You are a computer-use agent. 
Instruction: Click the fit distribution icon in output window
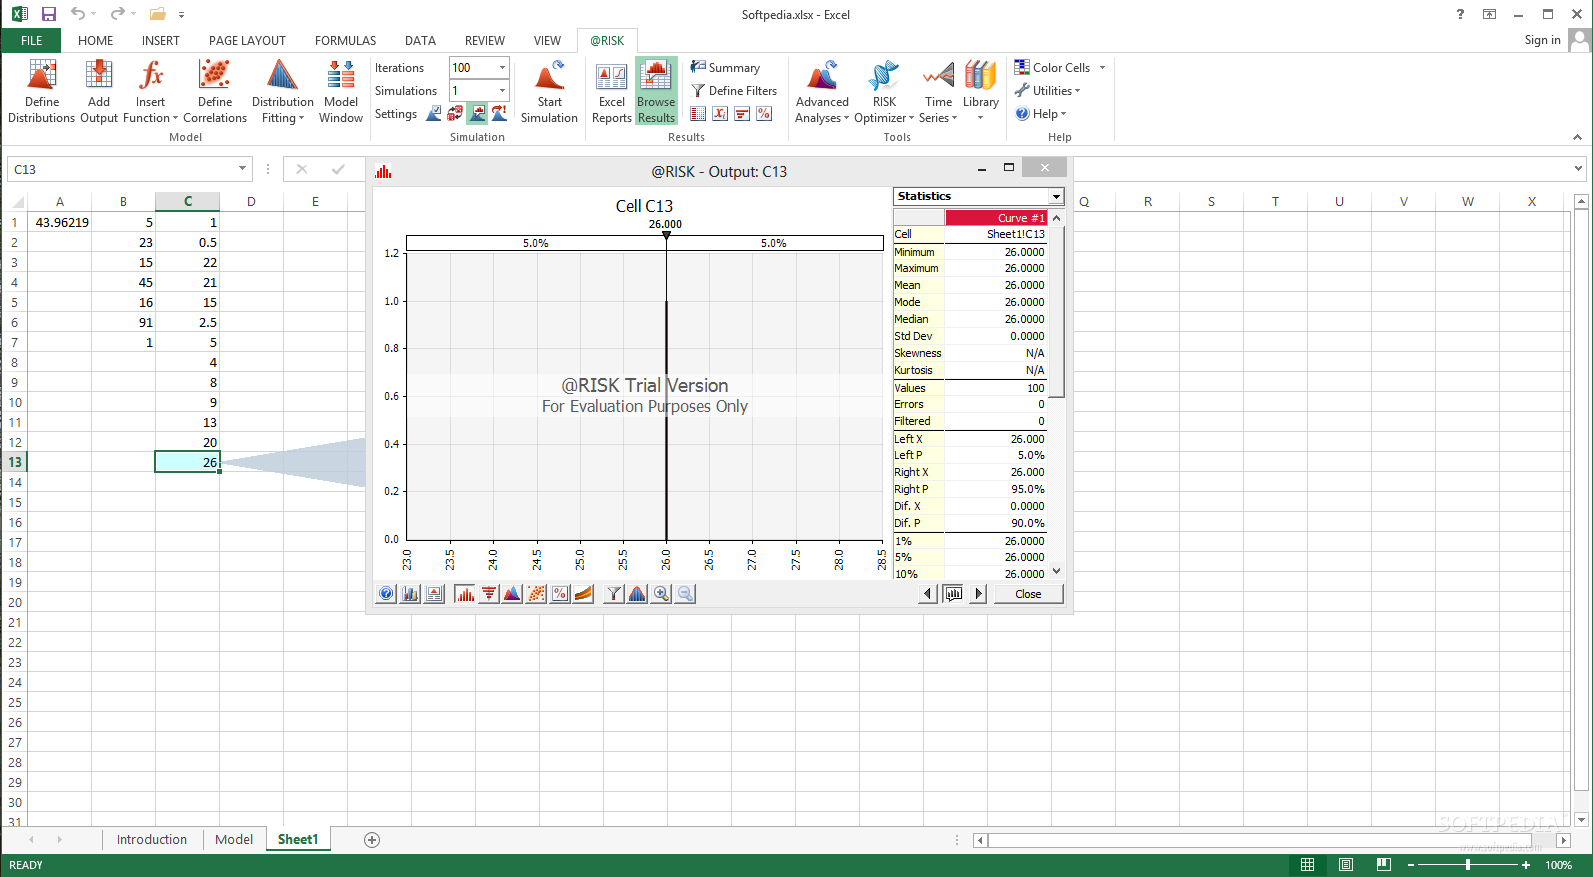tap(637, 594)
